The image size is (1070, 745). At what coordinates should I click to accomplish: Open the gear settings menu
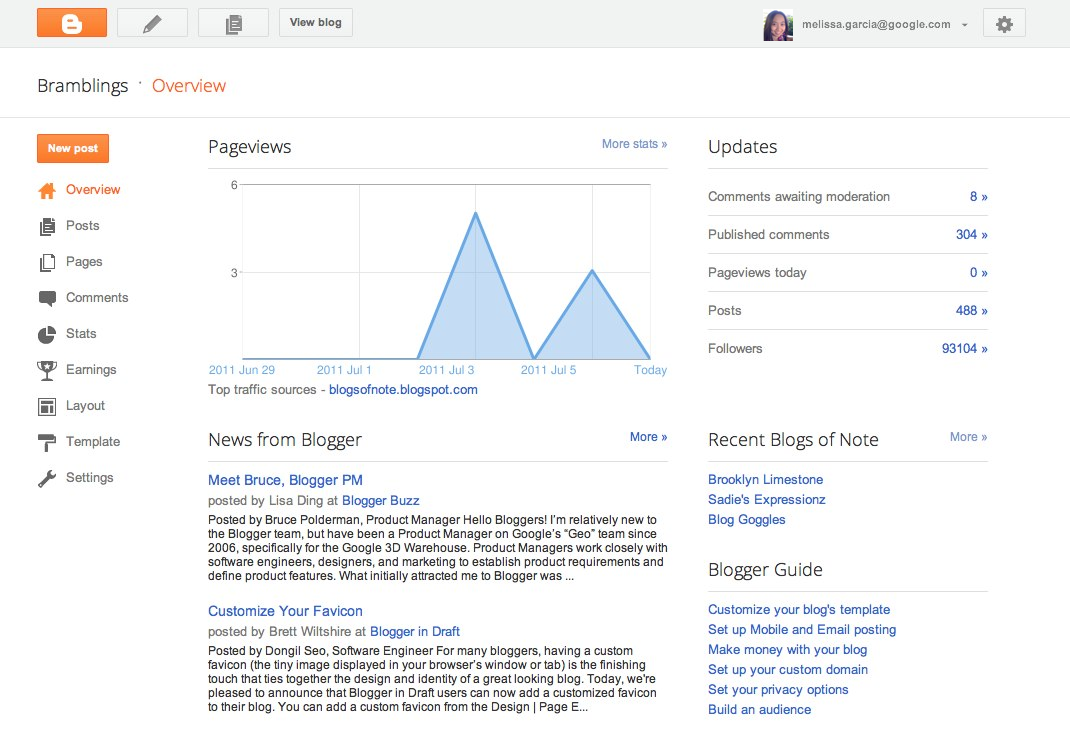pyautogui.click(x=1004, y=24)
